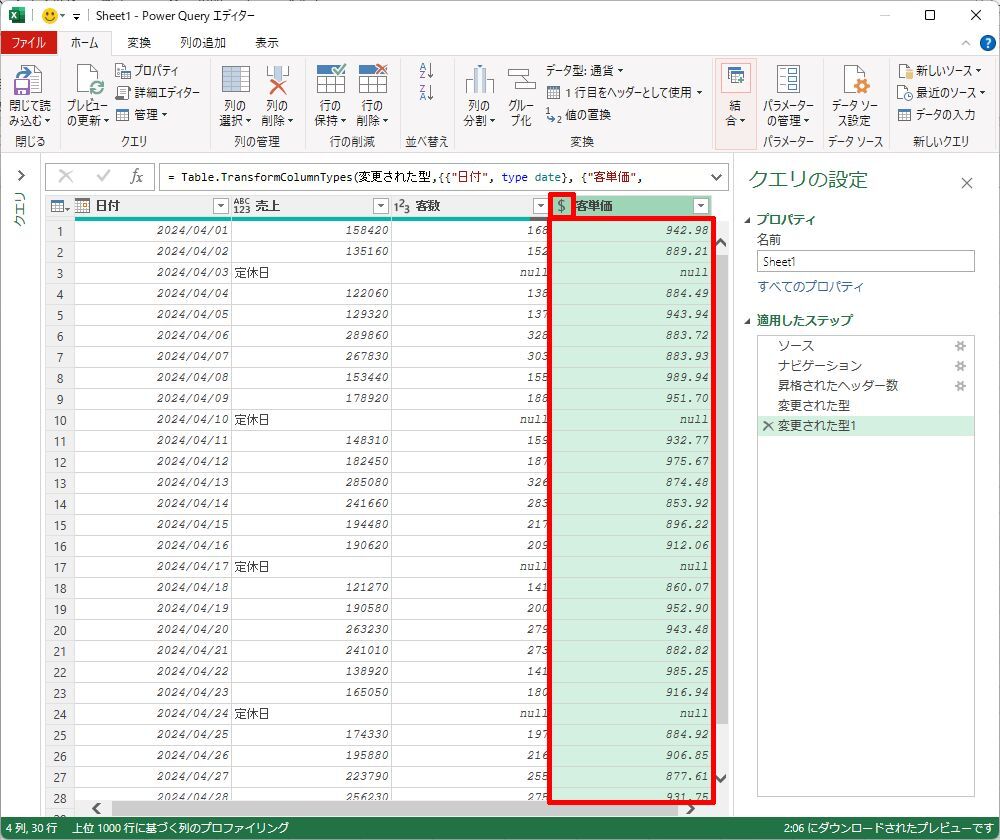Screen dimensions: 1000x840
Task: Collapse the プロパティ section in query settings
Action: click(x=748, y=220)
